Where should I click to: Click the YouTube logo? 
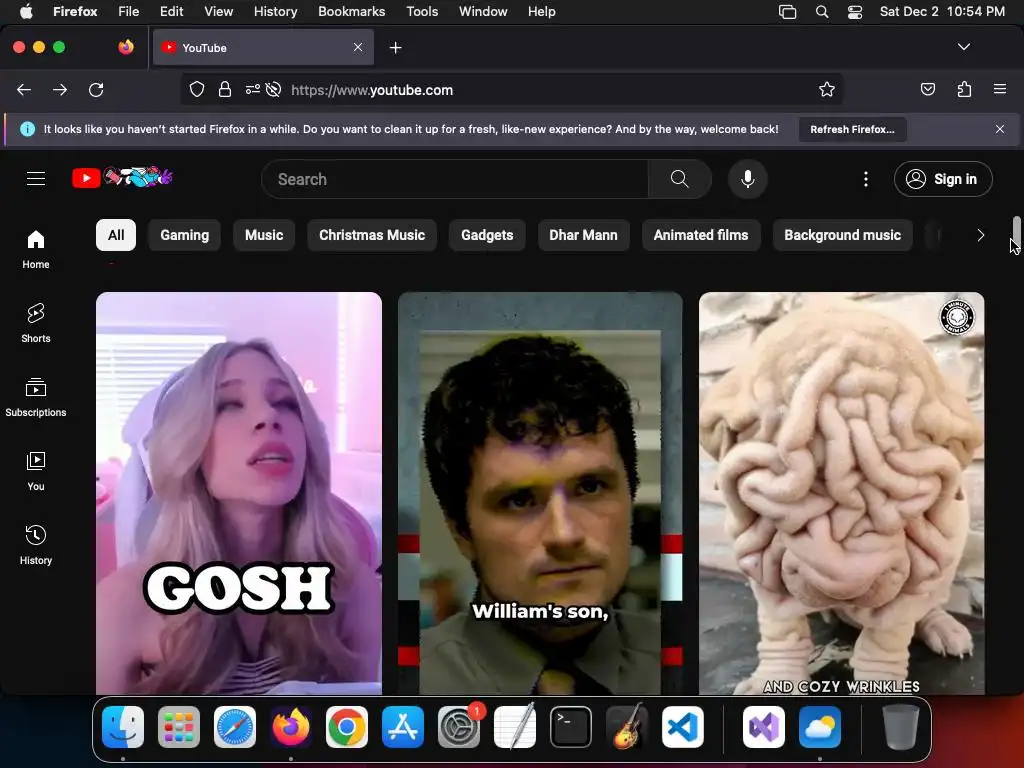pyautogui.click(x=122, y=178)
